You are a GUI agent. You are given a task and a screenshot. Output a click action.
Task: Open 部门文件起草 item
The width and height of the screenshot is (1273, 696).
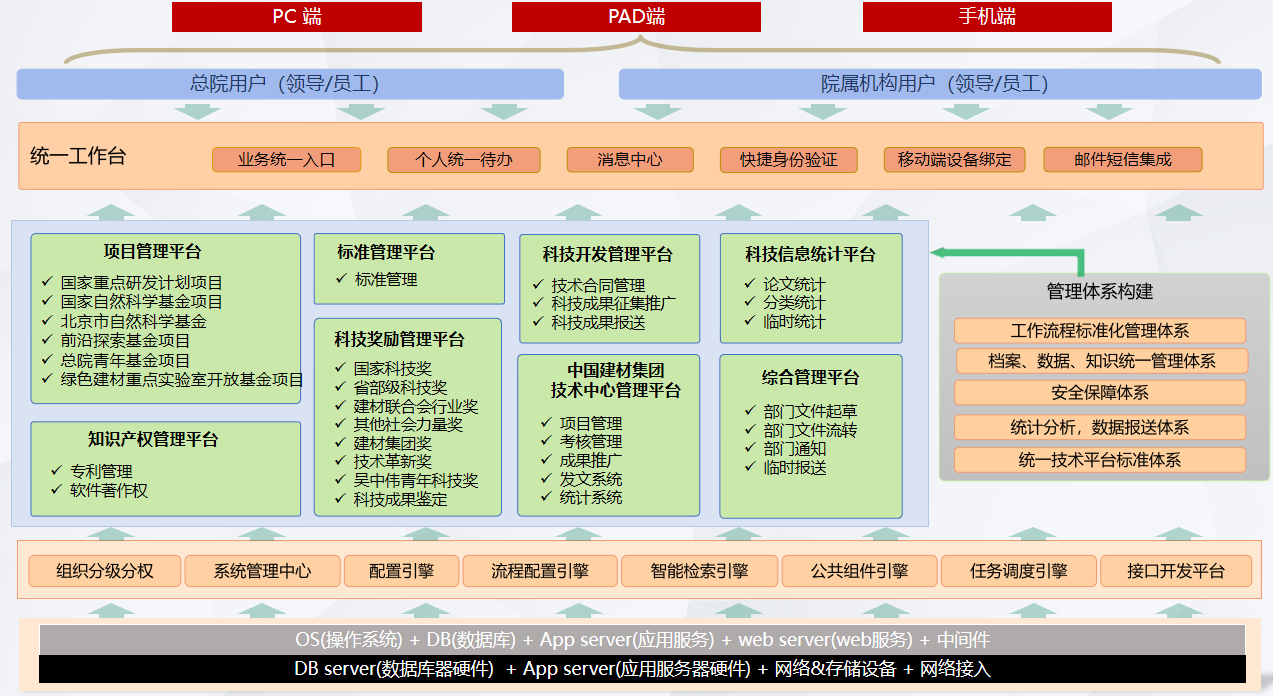(x=810, y=411)
